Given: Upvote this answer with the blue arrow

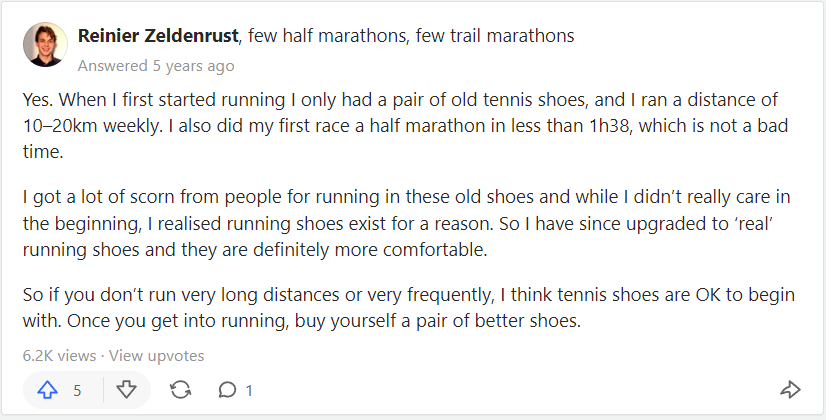Looking at the screenshot, I should click(x=47, y=390).
